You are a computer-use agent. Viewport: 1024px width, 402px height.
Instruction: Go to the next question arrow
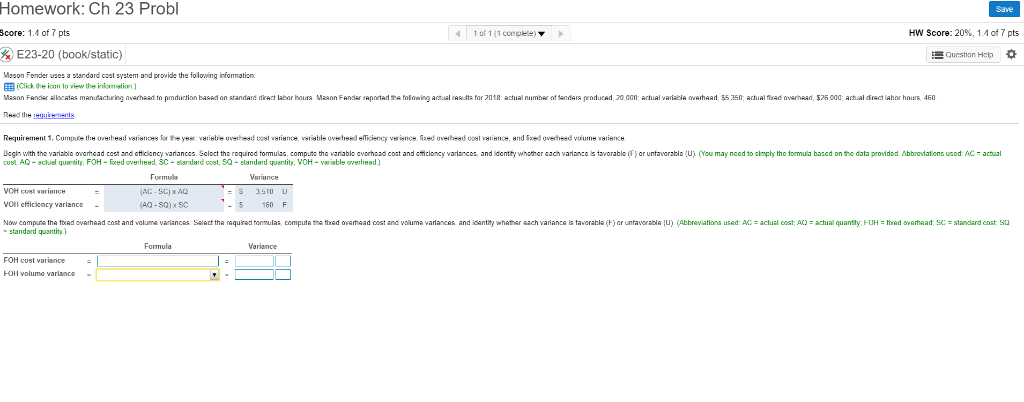click(x=562, y=33)
